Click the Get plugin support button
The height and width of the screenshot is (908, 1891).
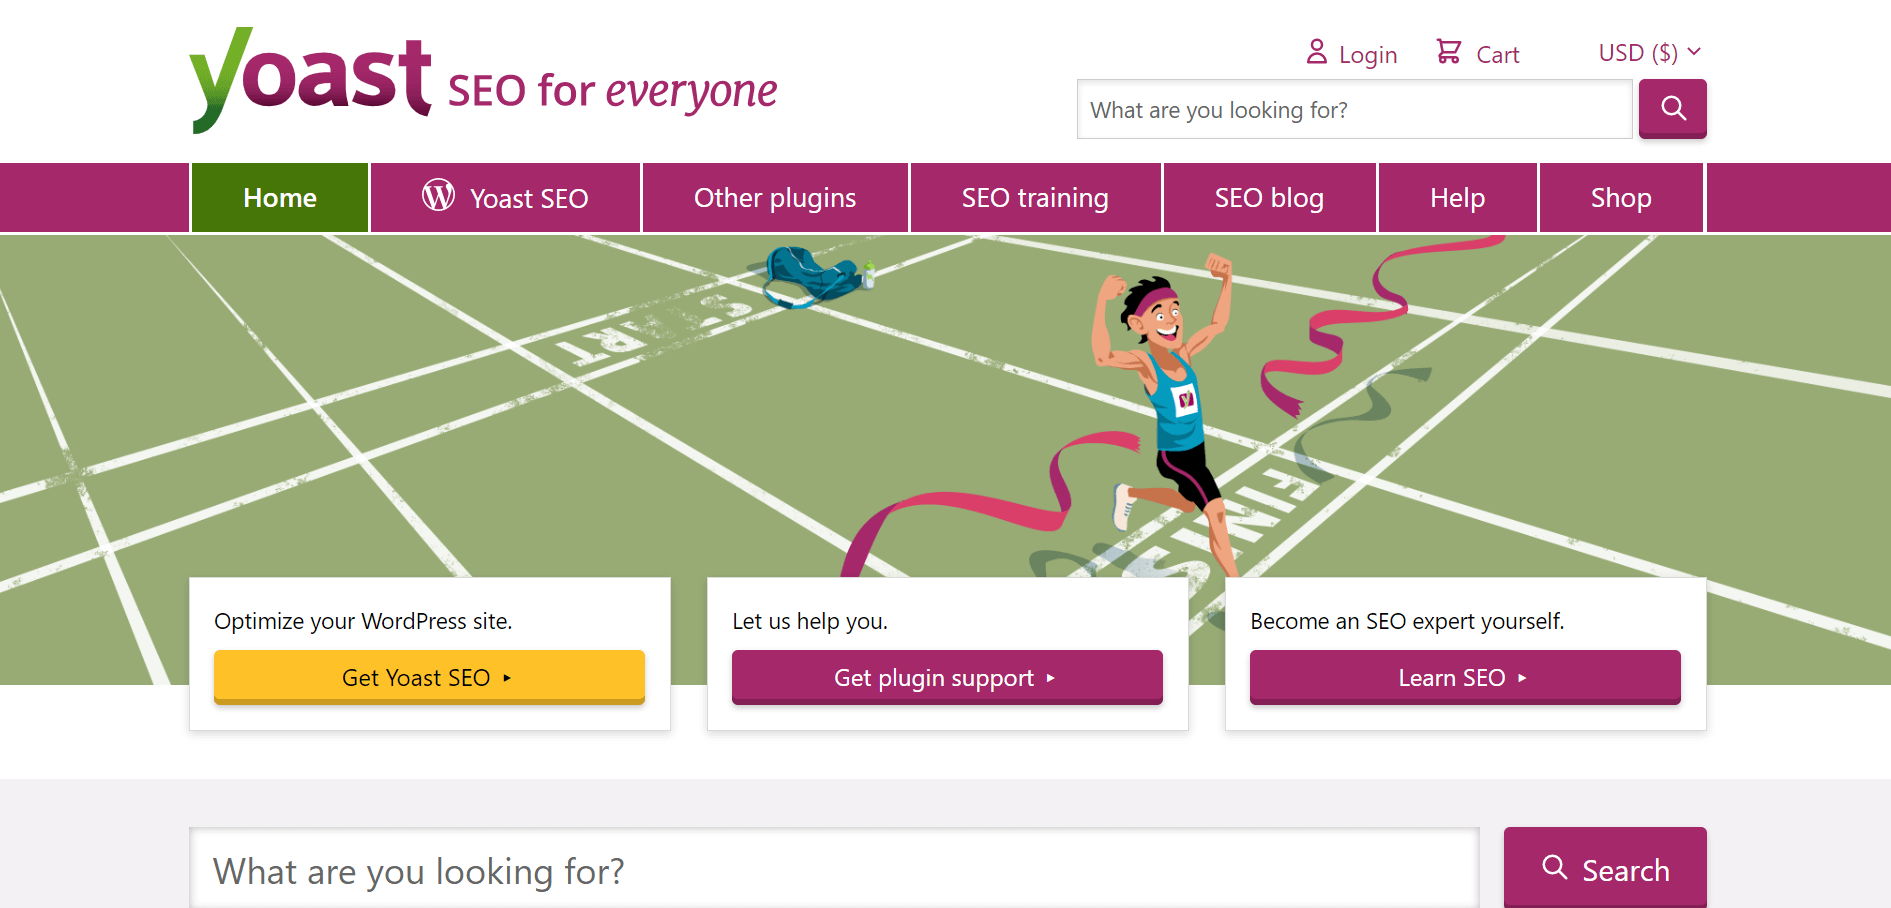(946, 678)
